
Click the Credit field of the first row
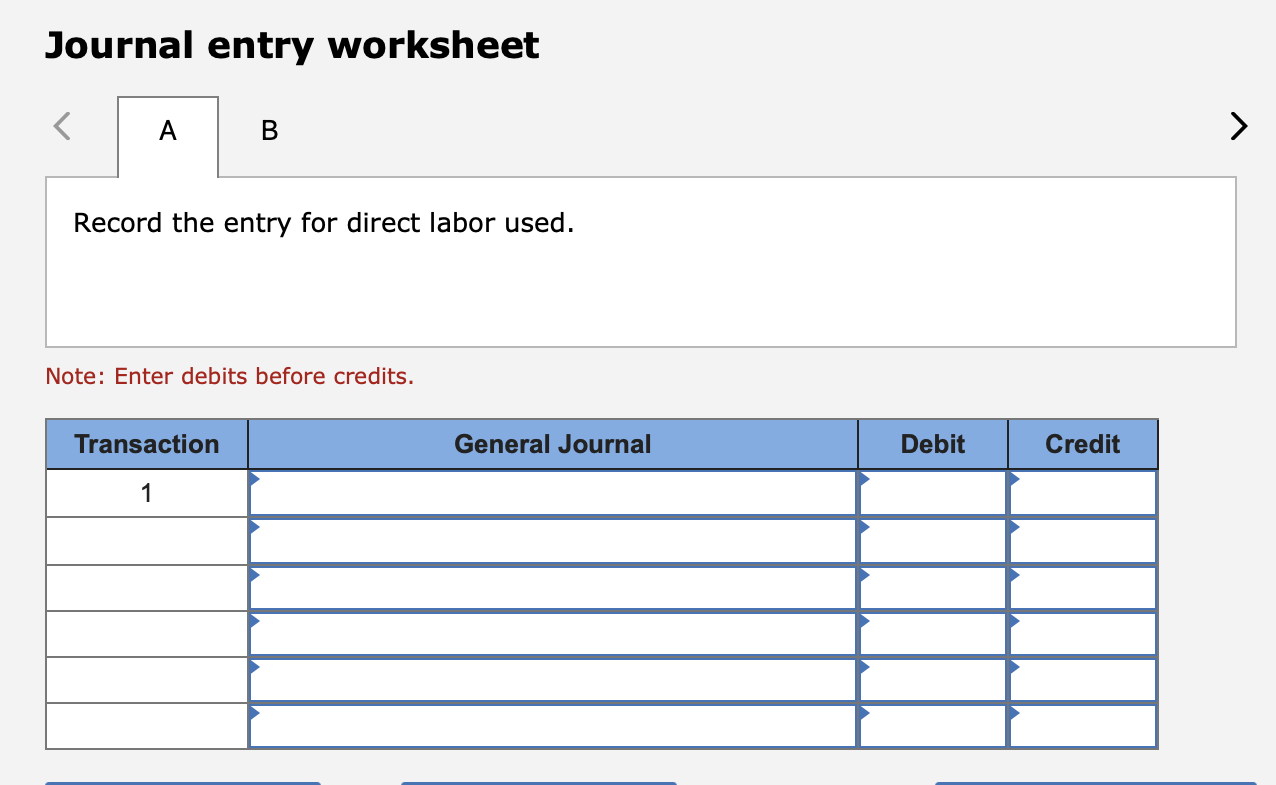tap(1085, 493)
